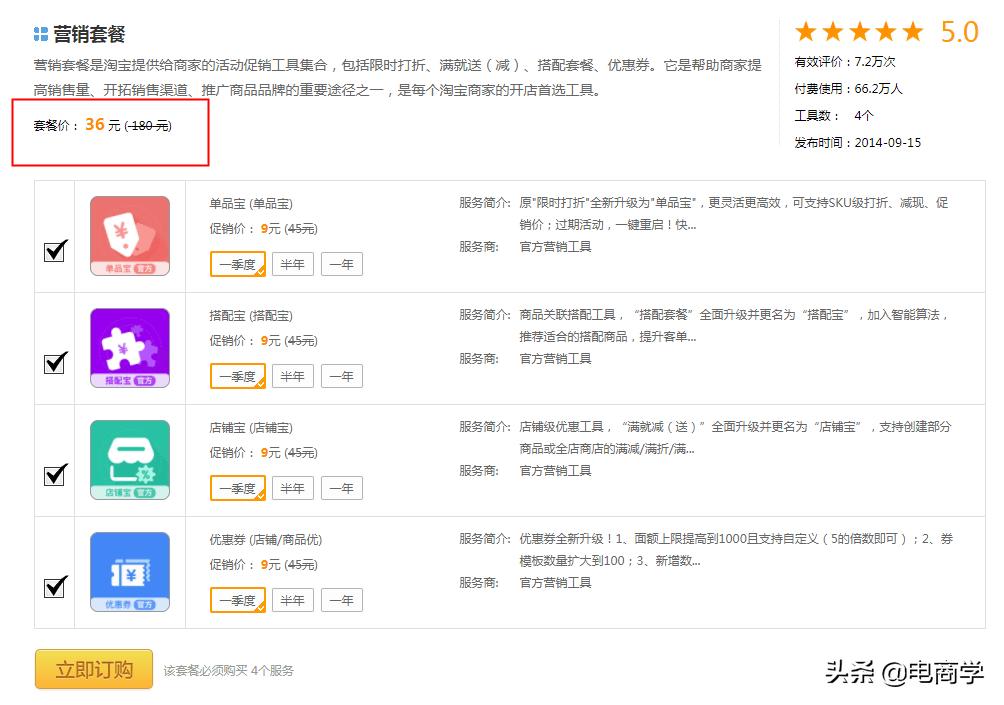Click the 搭配宝 puzzle piece icon
1004x705 pixels.
click(129, 347)
